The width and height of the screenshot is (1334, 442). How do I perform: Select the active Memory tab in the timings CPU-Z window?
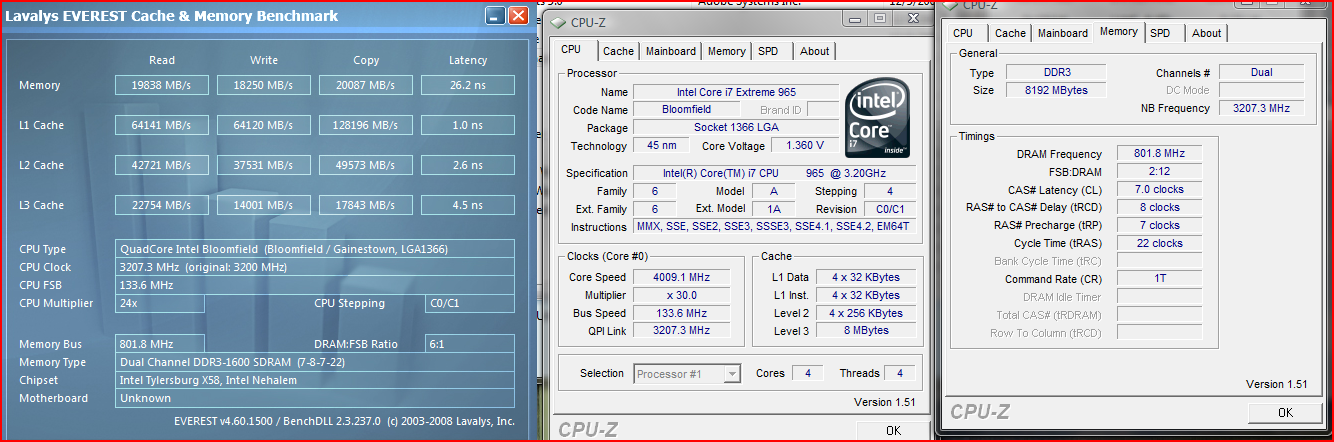point(1118,32)
